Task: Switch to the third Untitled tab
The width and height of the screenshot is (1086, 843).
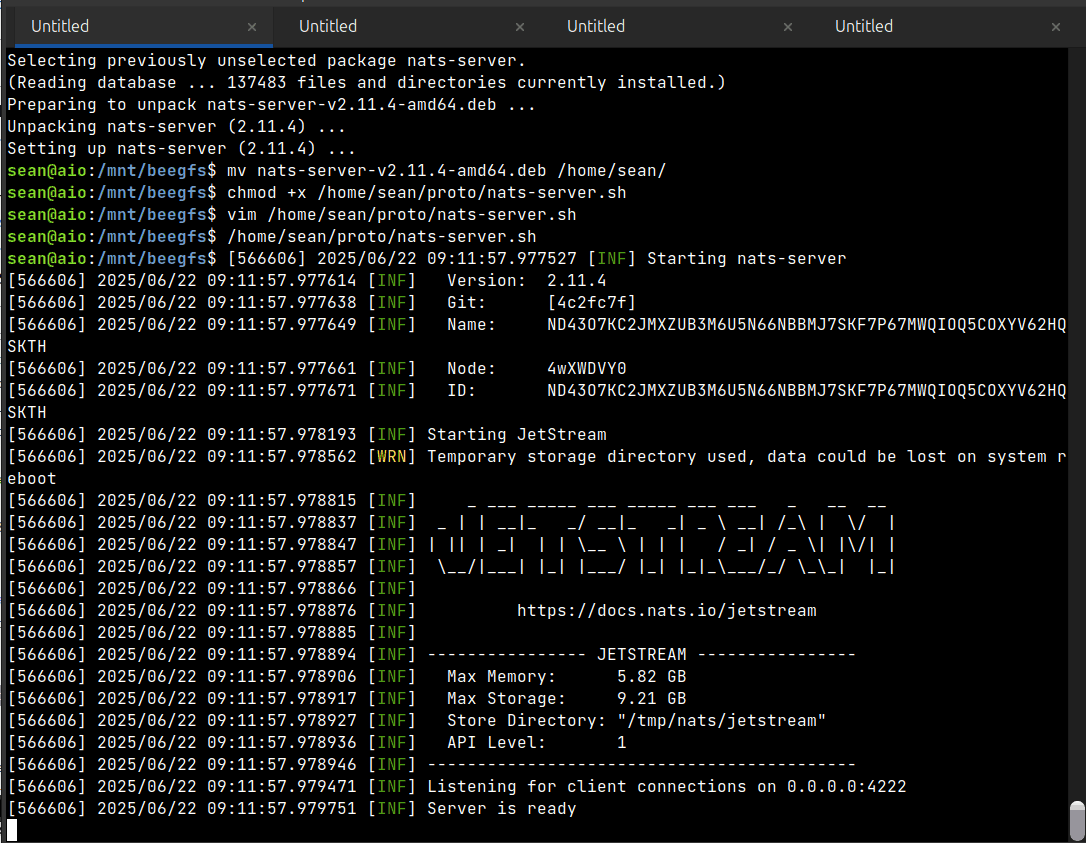Action: (675, 26)
